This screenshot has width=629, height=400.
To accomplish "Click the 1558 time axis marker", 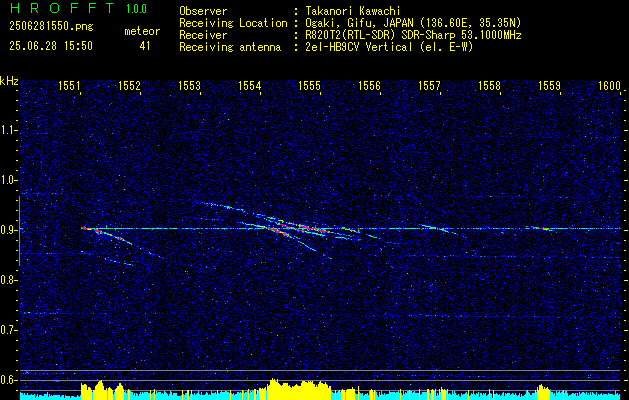I will pos(489,85).
